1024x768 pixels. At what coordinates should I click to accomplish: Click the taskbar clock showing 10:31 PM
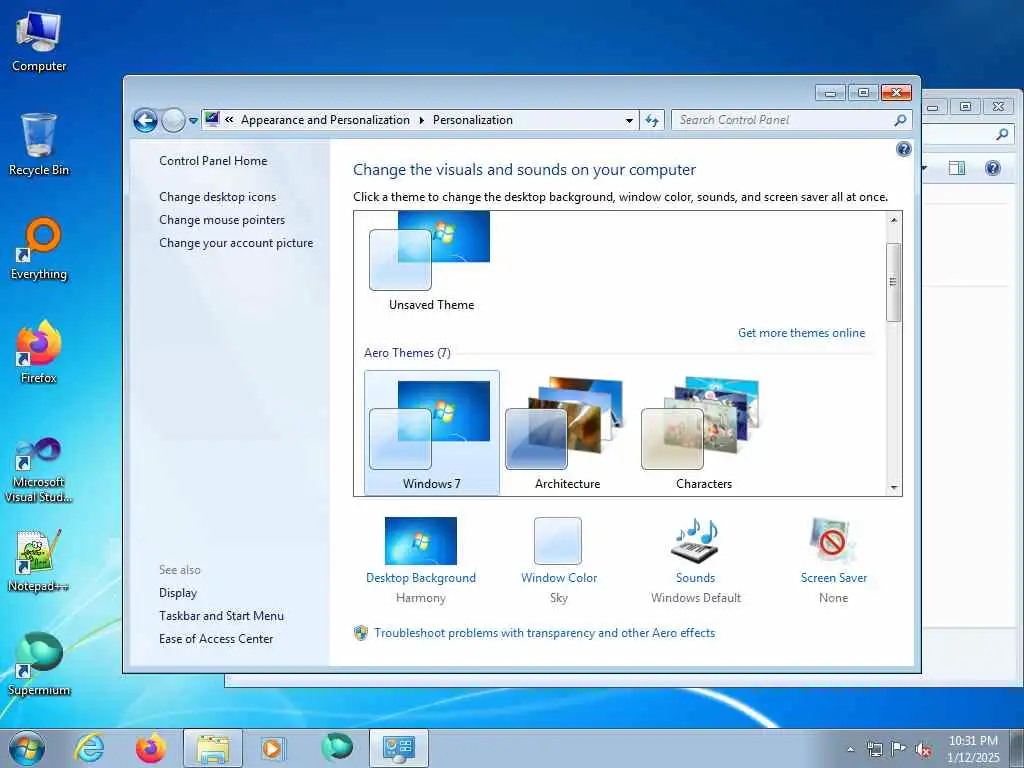tap(973, 749)
